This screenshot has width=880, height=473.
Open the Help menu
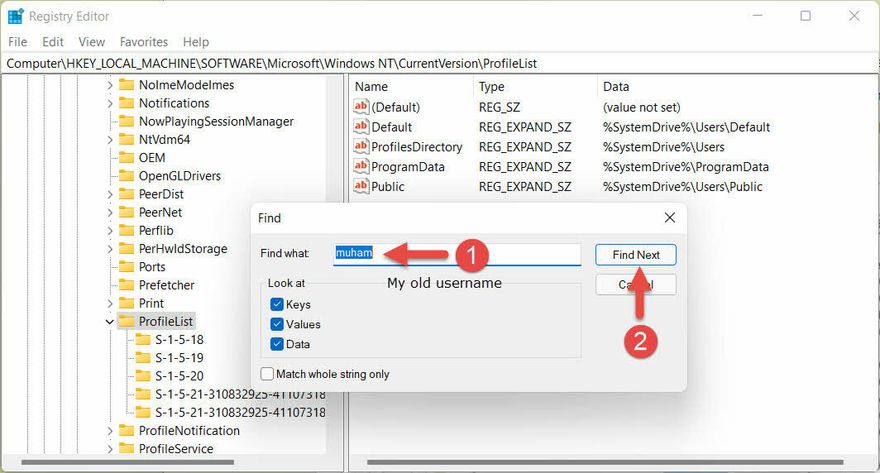(196, 42)
